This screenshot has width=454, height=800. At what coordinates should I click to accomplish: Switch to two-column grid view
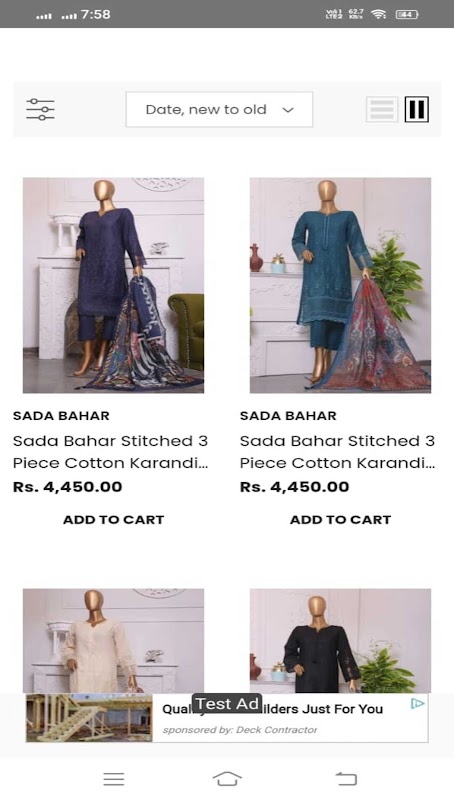(417, 109)
